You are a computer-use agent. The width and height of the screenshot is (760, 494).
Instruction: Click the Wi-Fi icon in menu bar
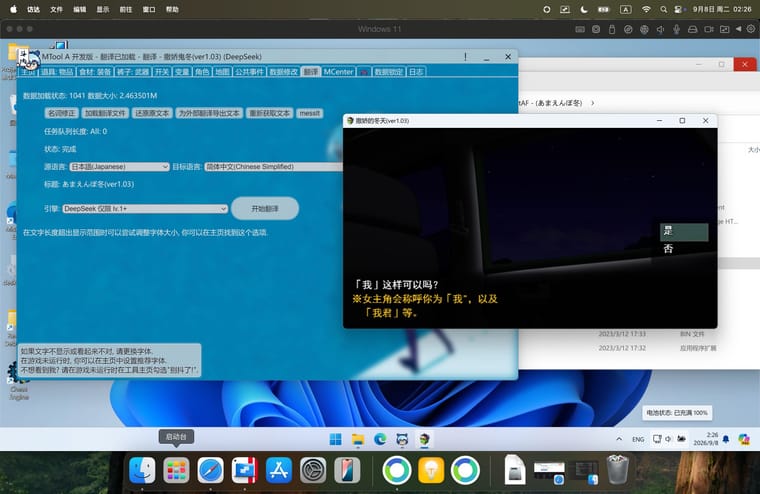coord(646,9)
